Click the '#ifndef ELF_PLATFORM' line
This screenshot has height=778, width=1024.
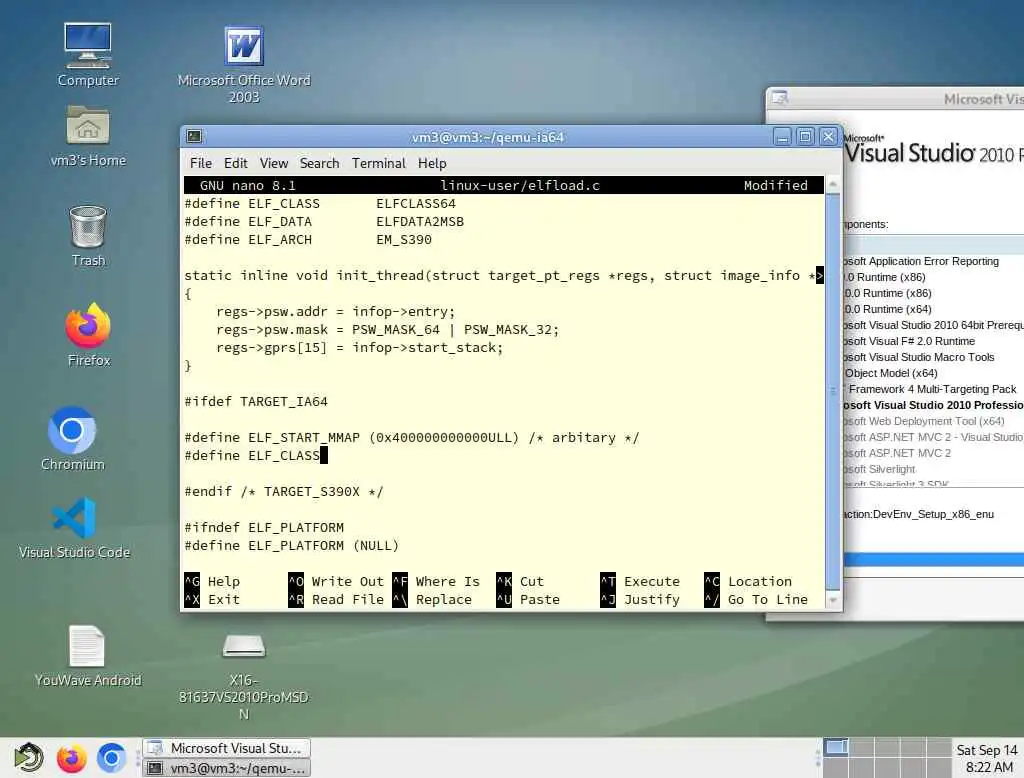[x=264, y=527]
